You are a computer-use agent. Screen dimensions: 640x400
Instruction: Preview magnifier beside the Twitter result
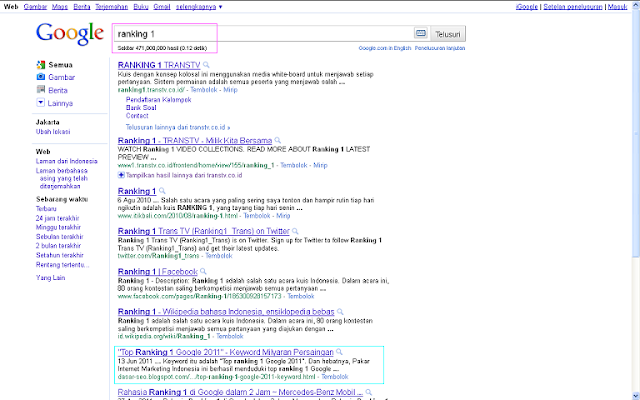[295, 231]
